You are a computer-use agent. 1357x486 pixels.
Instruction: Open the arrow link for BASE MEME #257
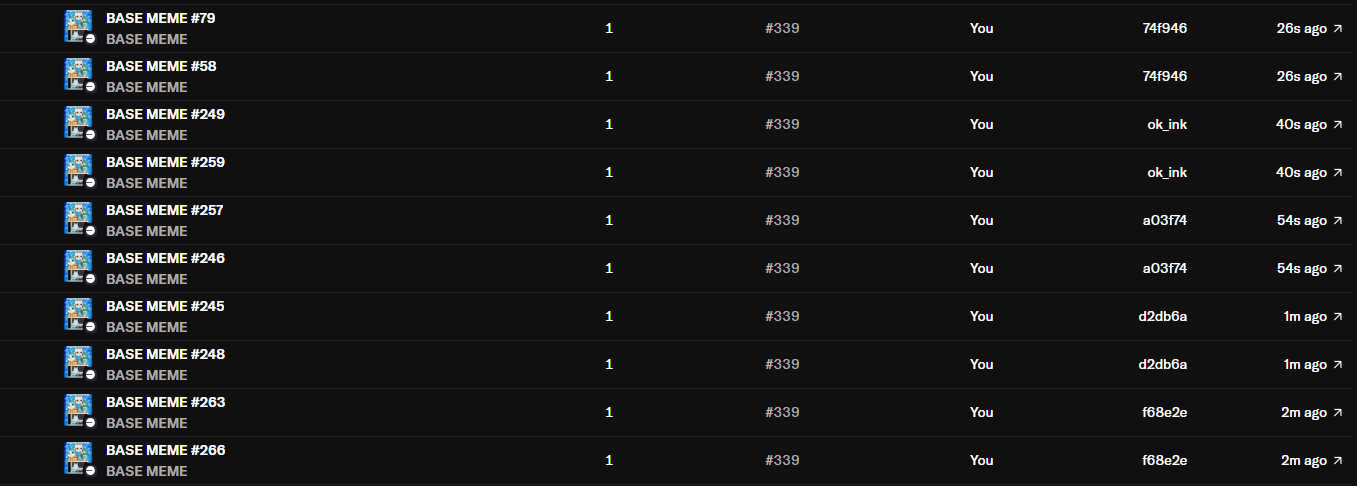pyautogui.click(x=1338, y=221)
